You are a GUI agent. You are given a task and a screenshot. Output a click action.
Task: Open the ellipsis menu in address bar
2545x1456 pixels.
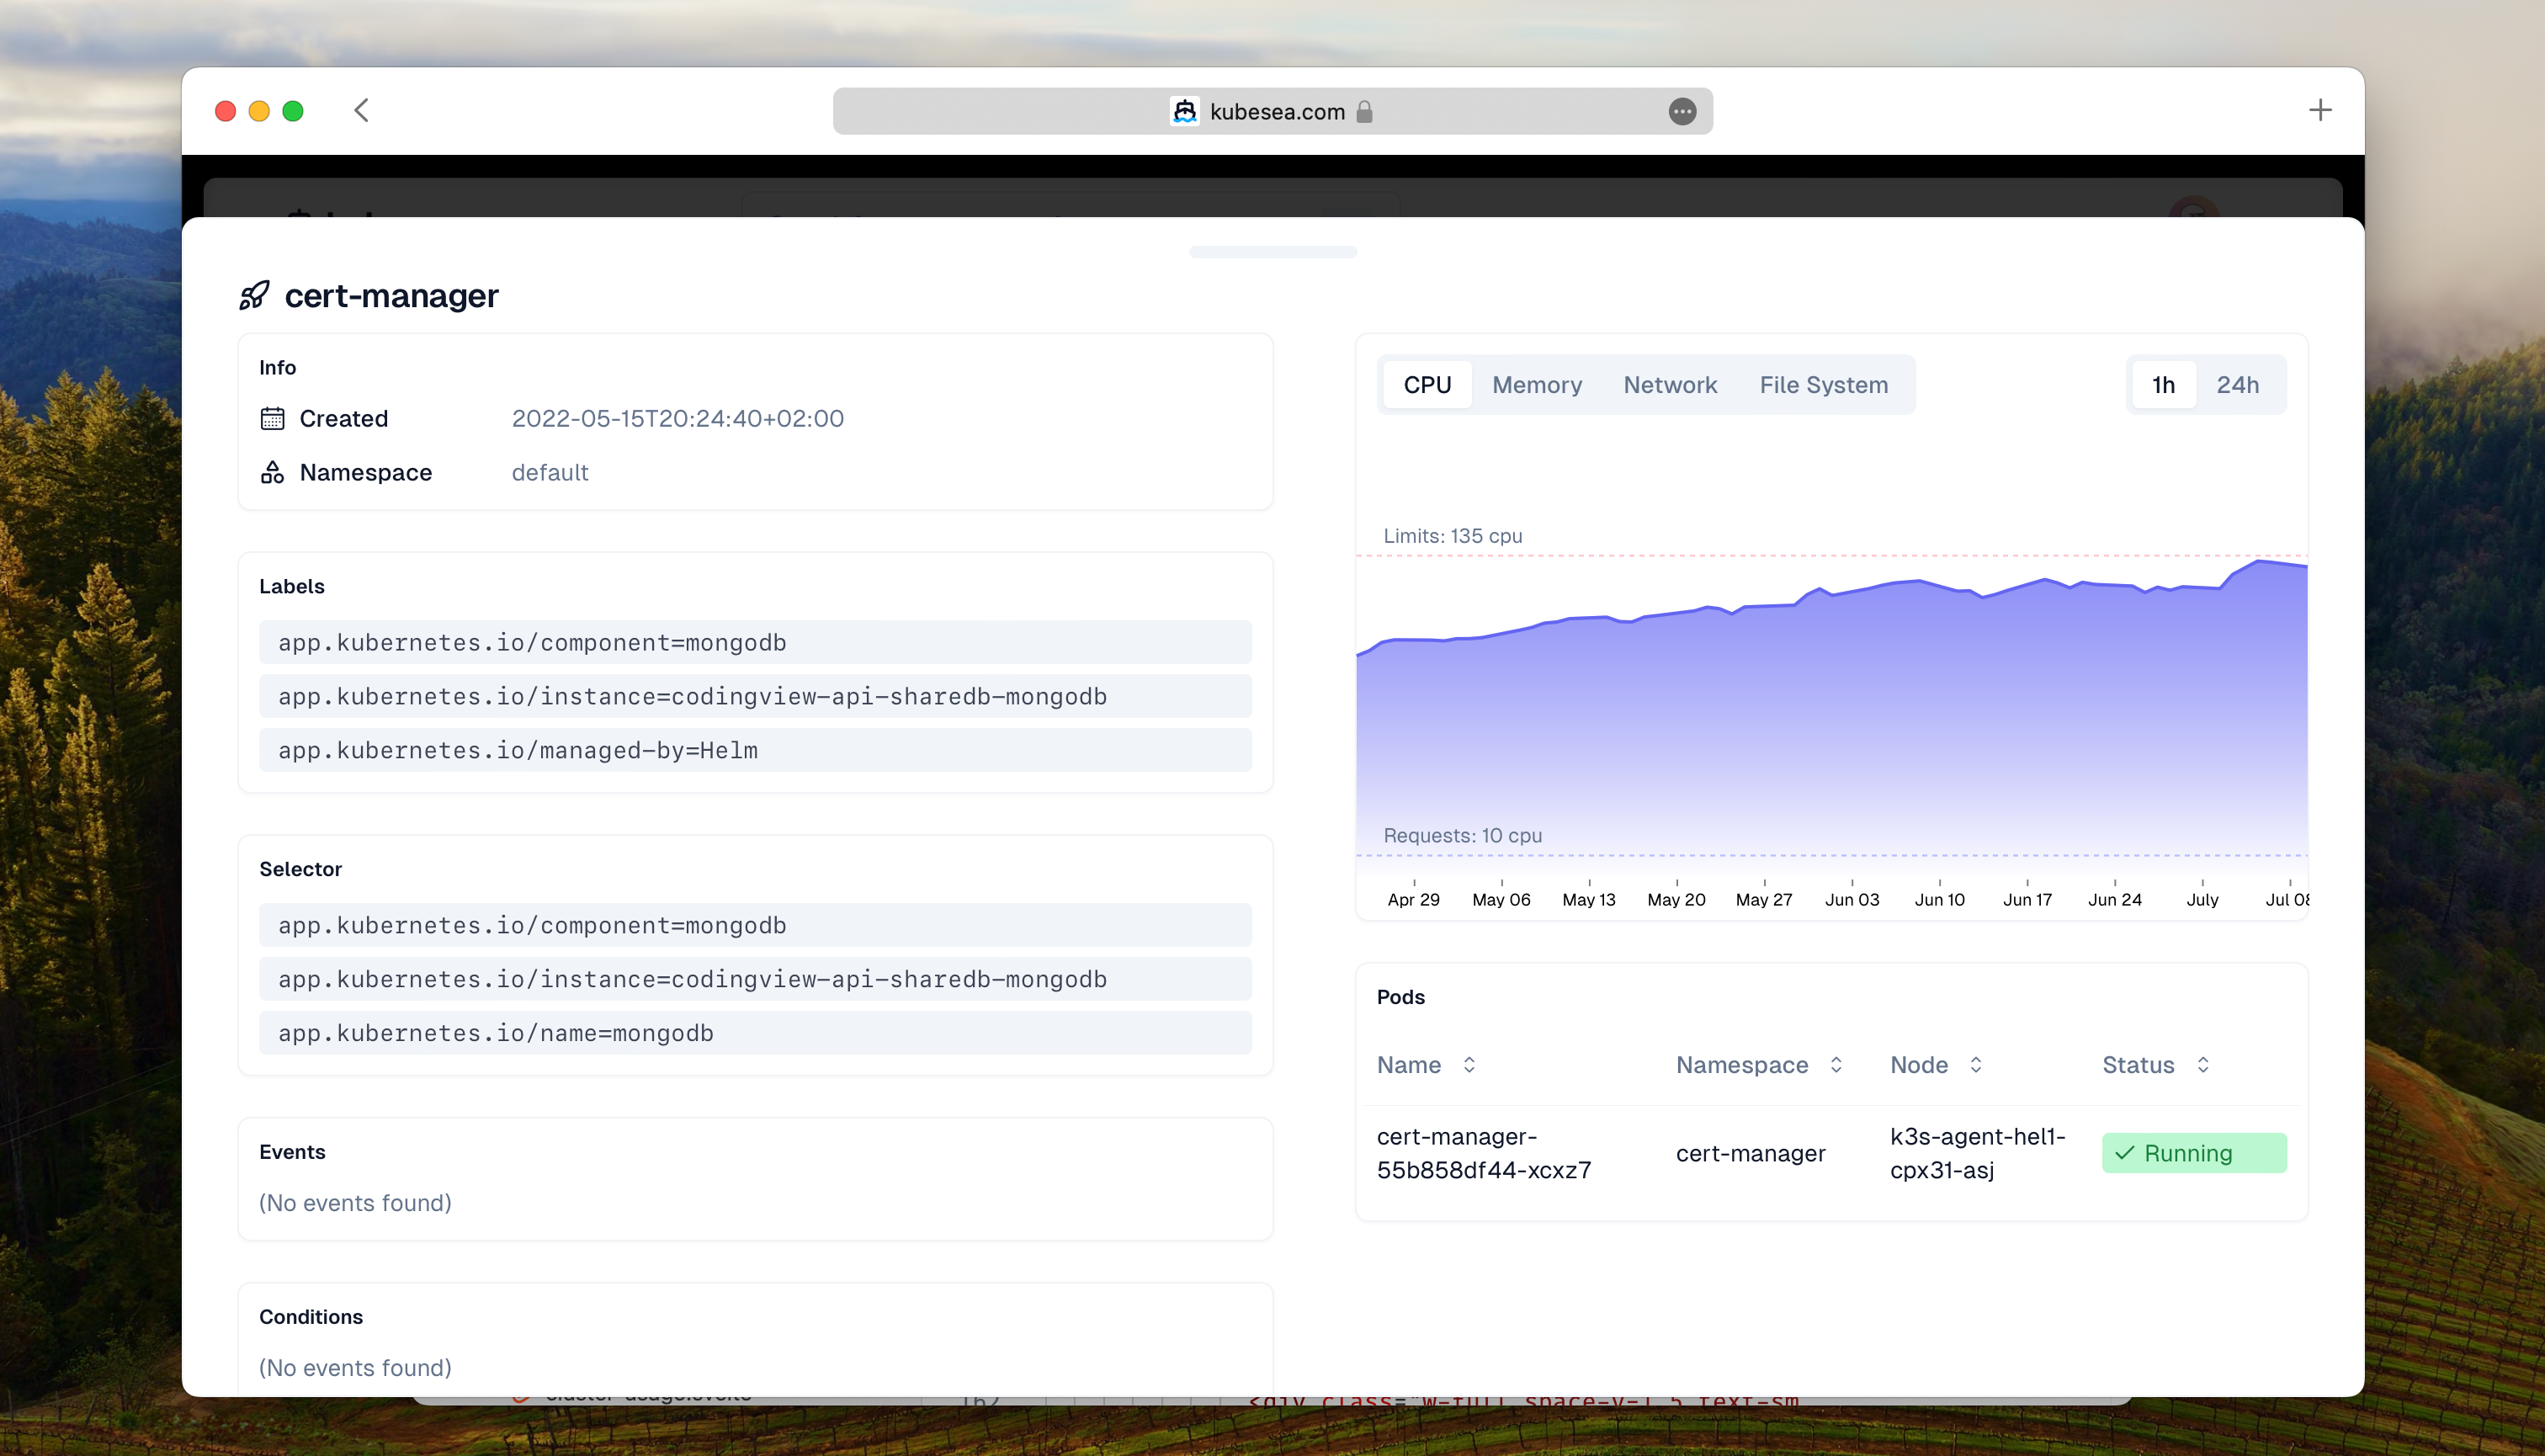1682,111
